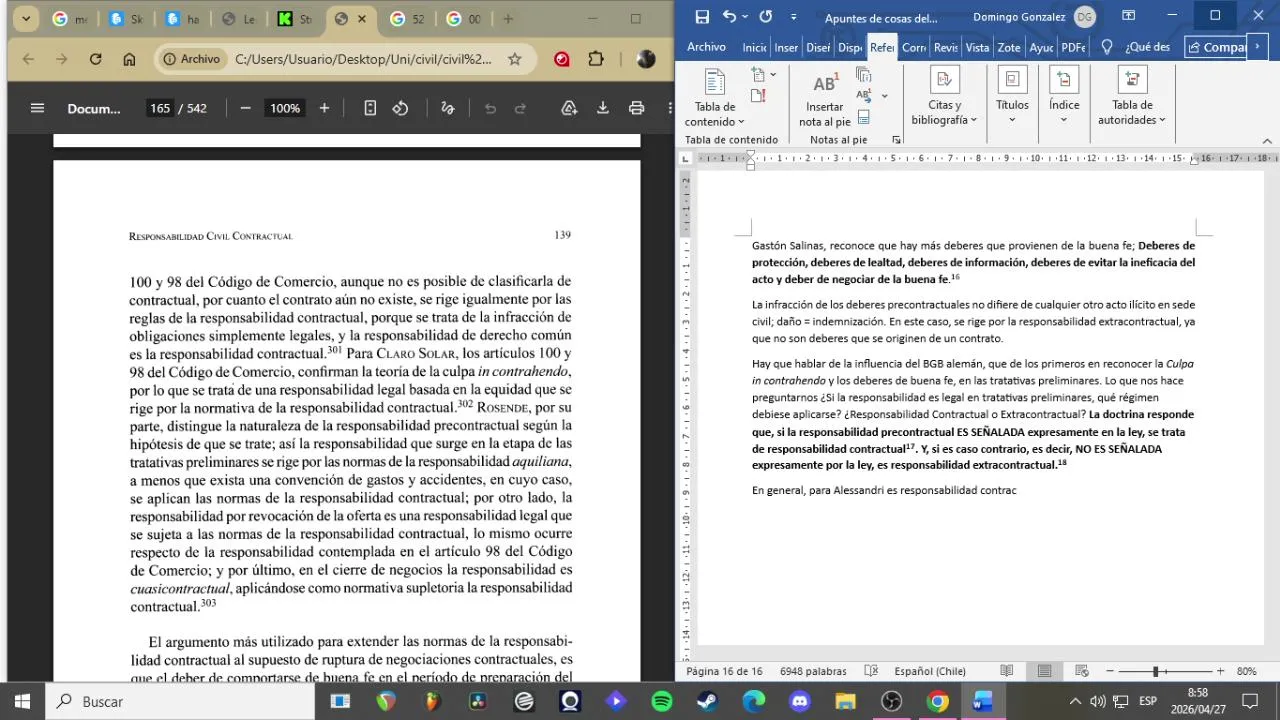Image resolution: width=1280 pixels, height=720 pixels.
Task: Click Insertar nota al pie button
Action: tap(825, 99)
